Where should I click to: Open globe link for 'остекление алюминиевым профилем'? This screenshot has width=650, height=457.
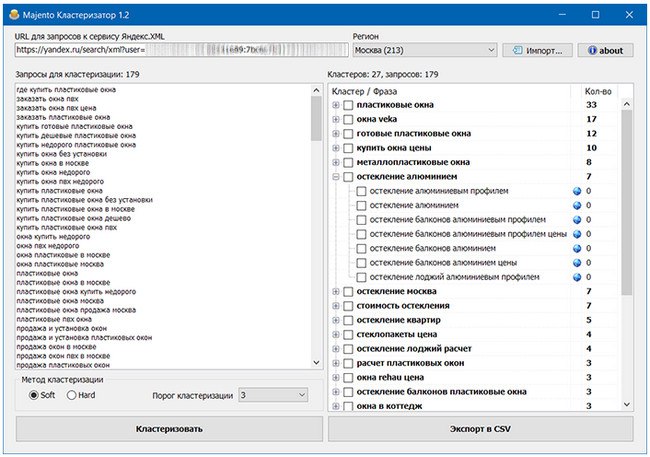click(x=577, y=191)
